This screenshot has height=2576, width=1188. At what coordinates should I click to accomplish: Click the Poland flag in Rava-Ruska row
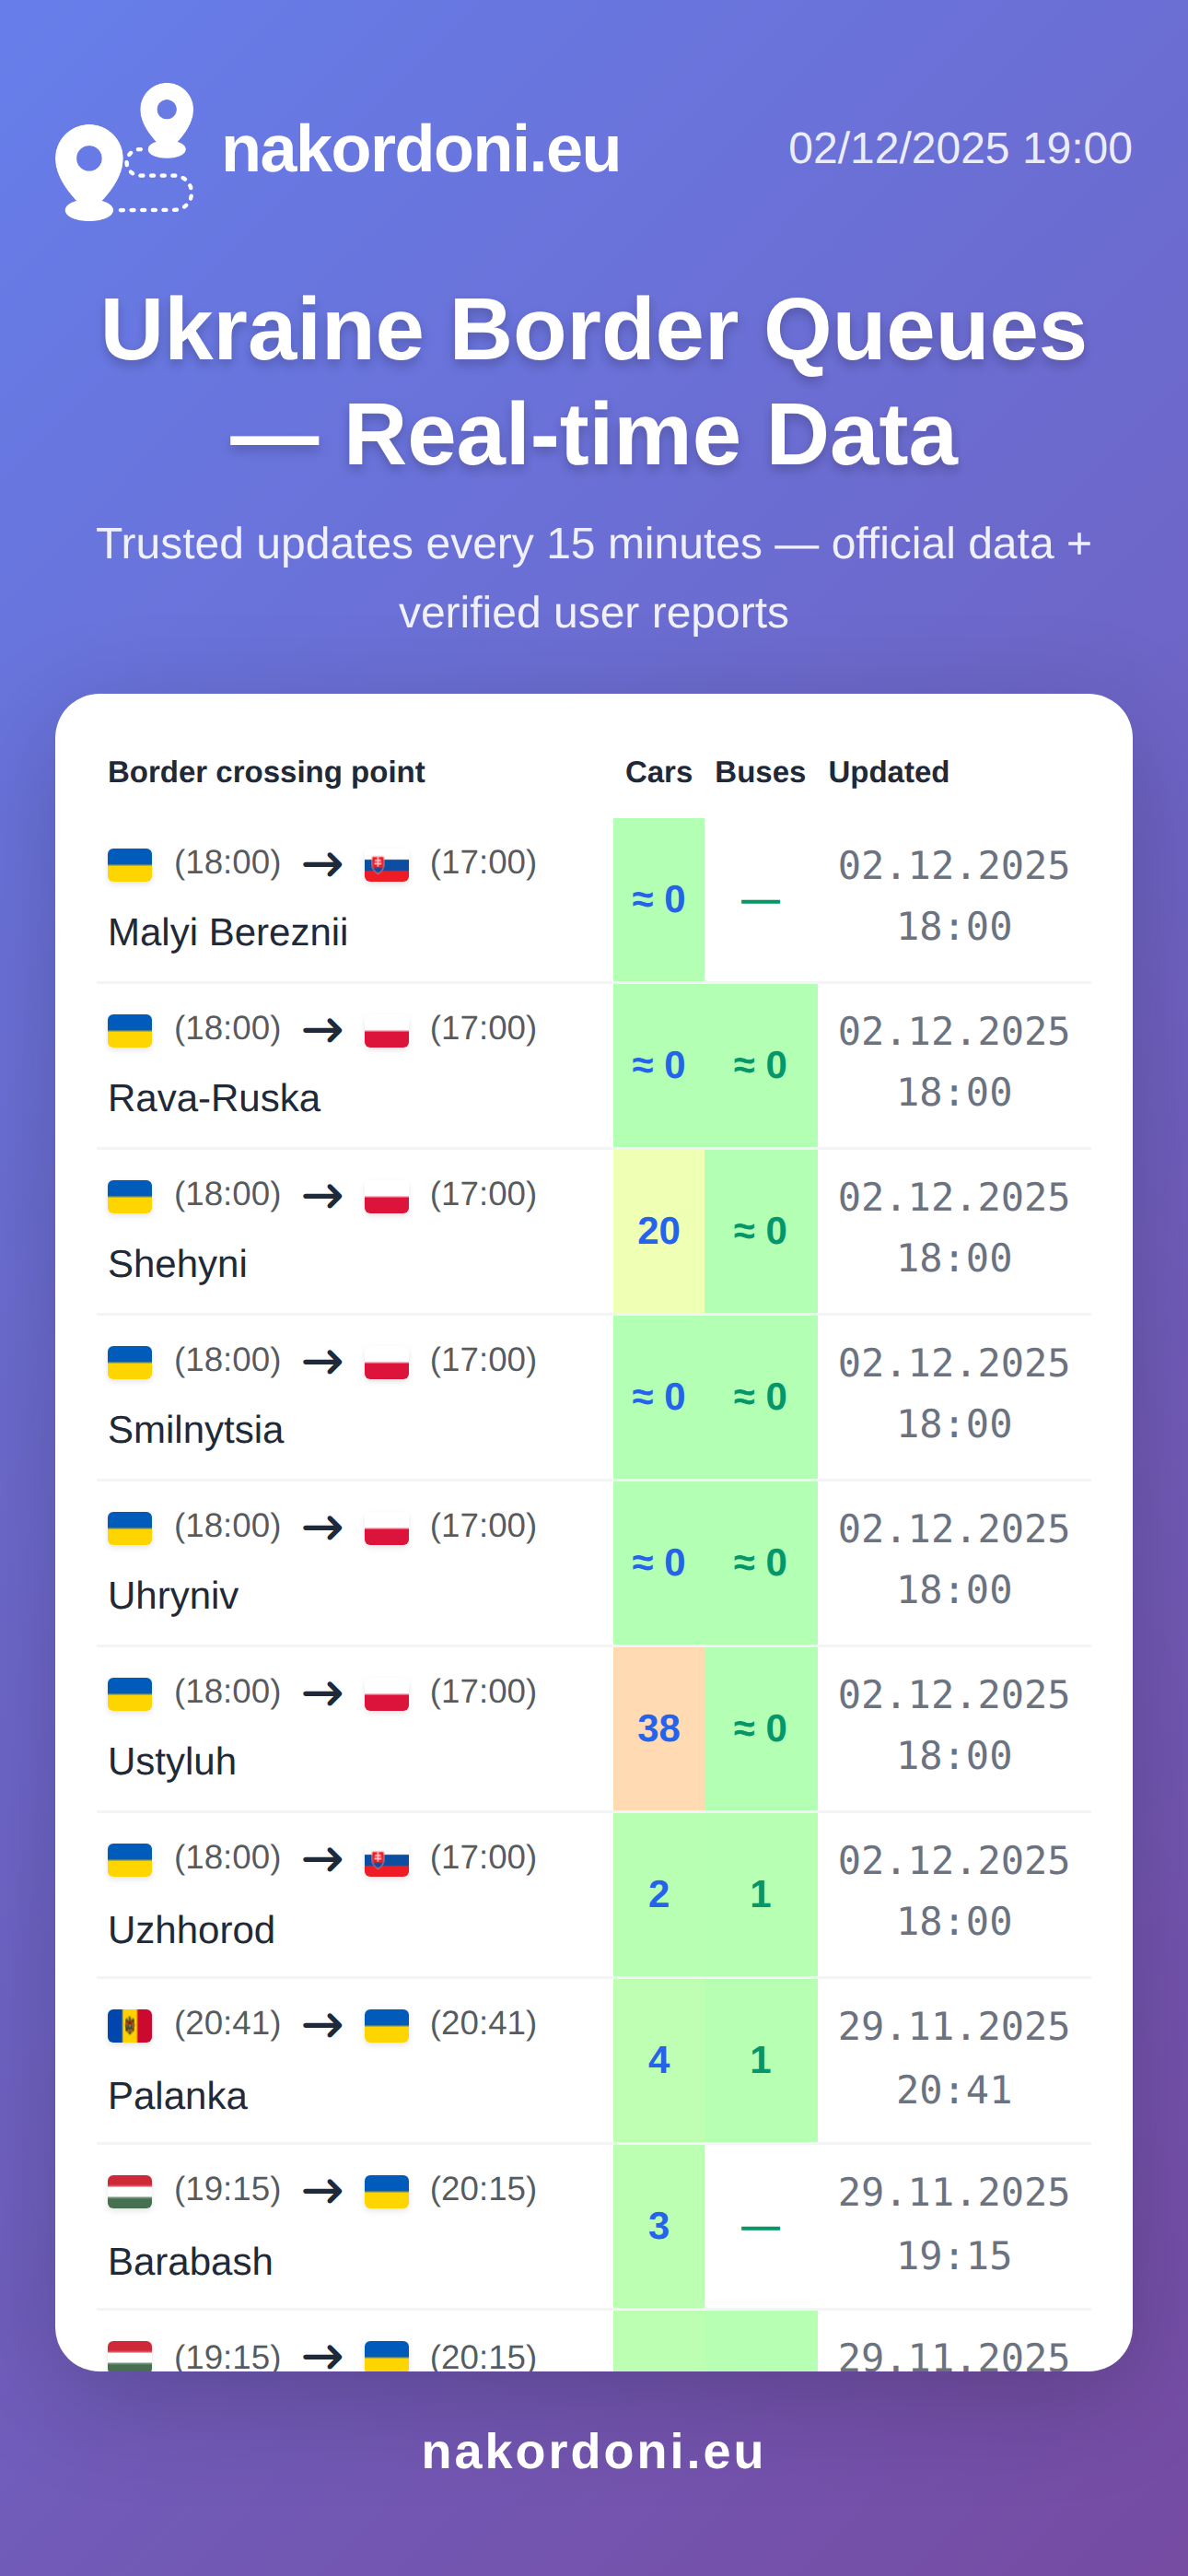coord(386,1031)
